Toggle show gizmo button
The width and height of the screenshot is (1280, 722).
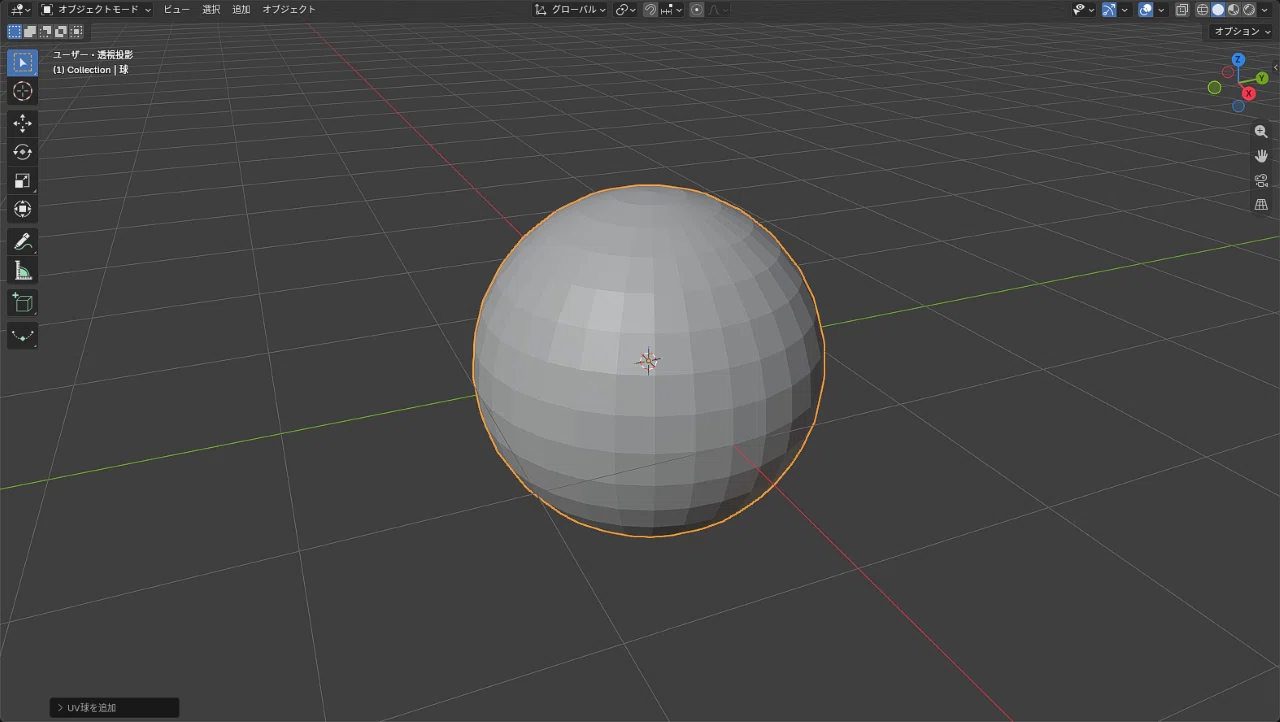point(1109,9)
